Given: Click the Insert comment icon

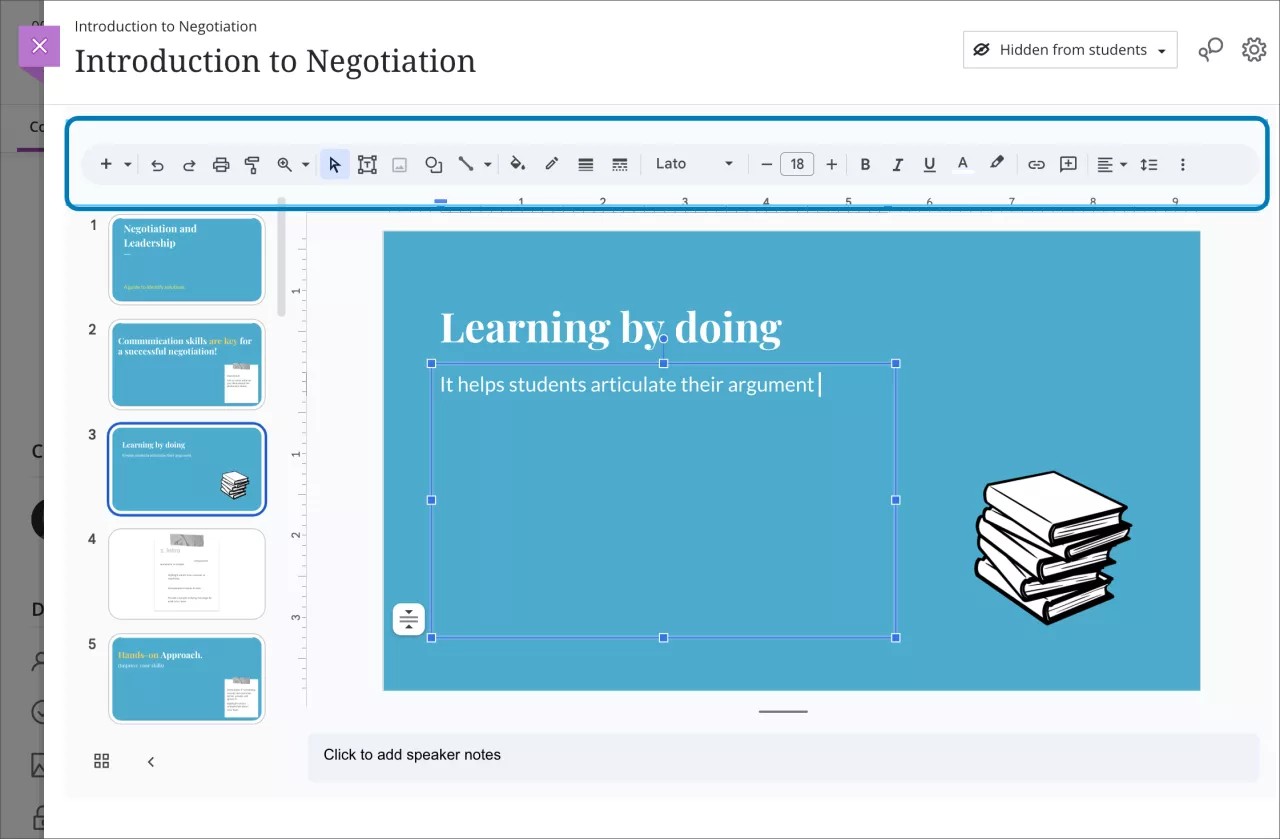Looking at the screenshot, I should click(1067, 164).
